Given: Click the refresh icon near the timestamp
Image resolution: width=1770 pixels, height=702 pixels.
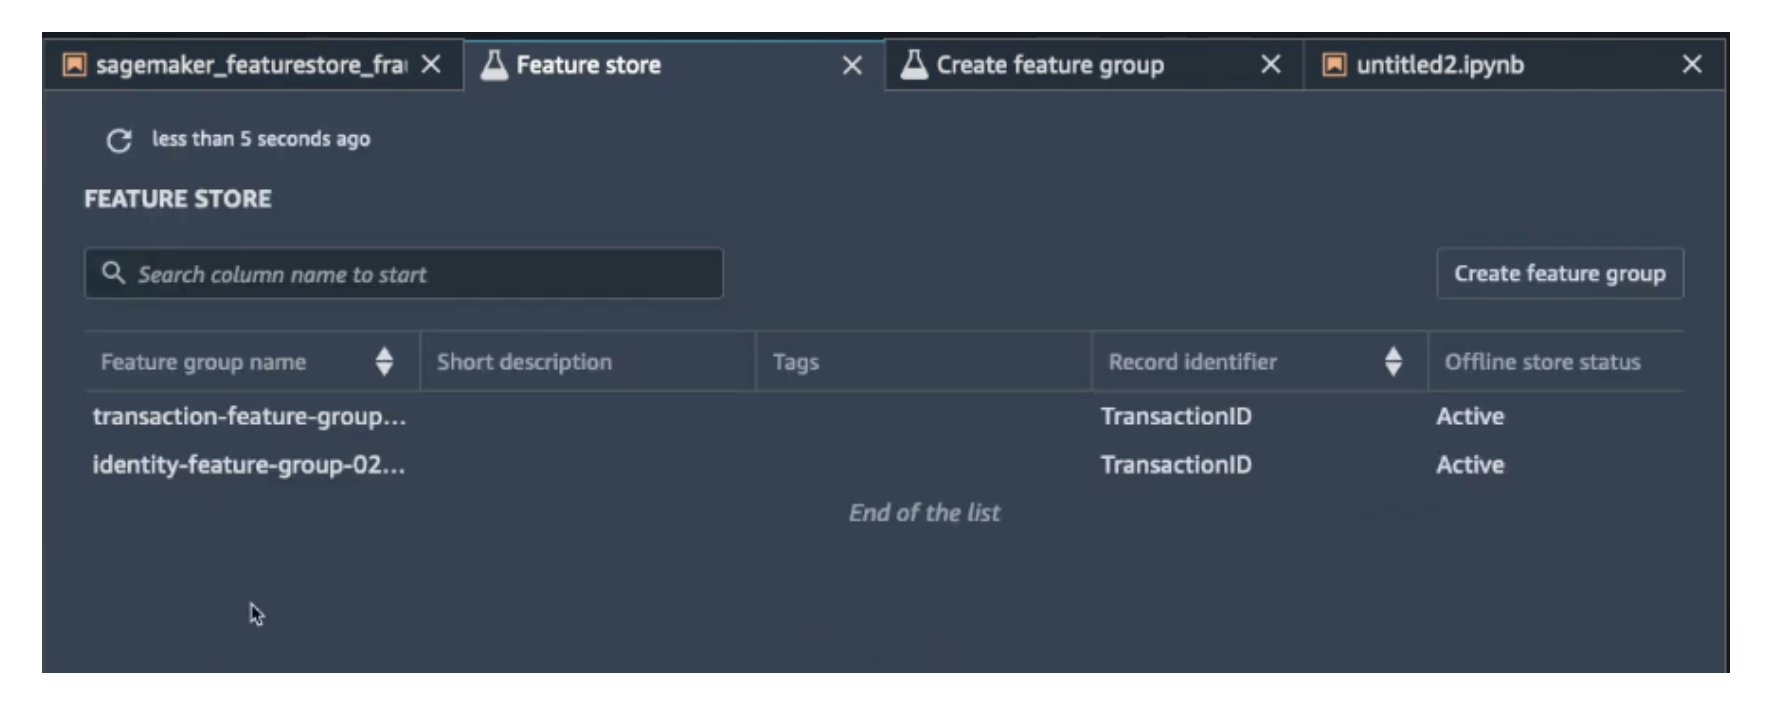Looking at the screenshot, I should coord(119,141).
